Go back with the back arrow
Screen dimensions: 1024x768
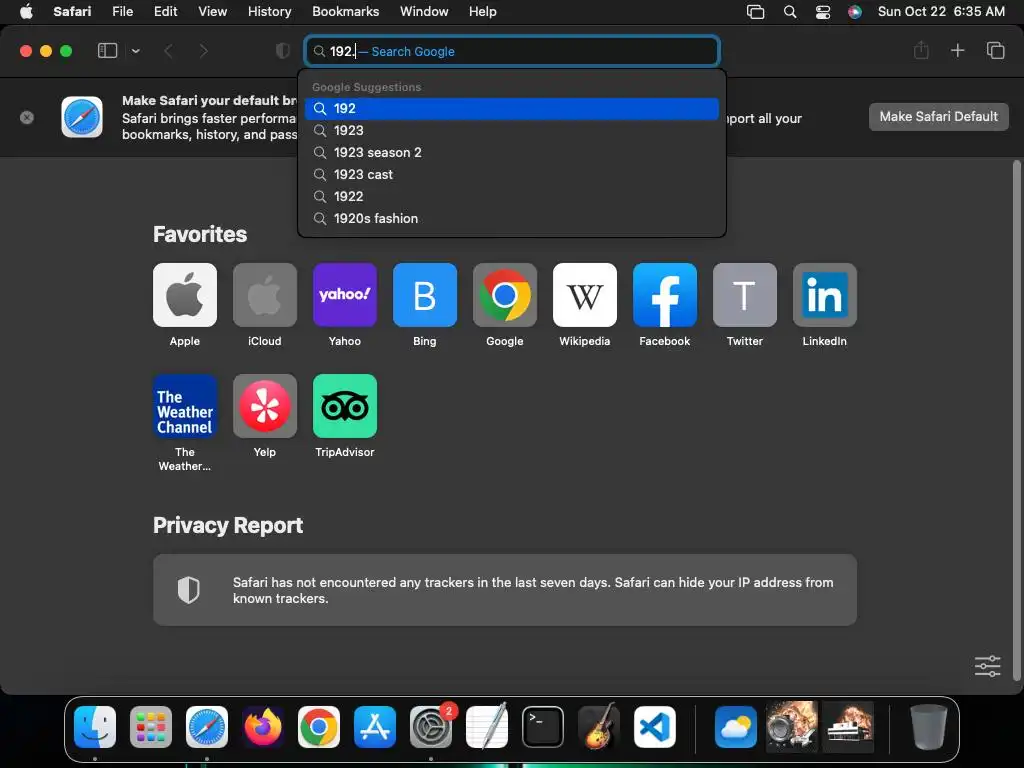tap(168, 51)
